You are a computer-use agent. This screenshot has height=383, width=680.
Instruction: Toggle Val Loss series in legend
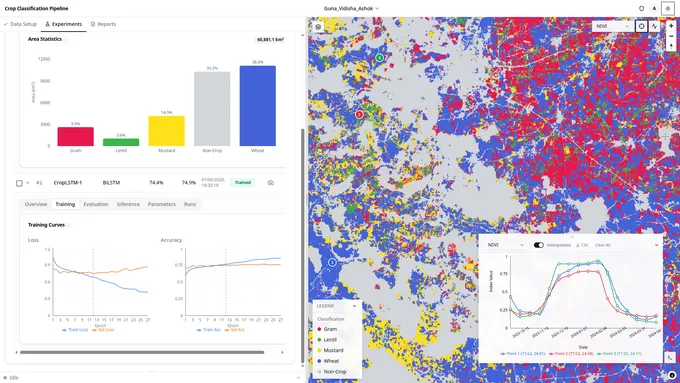[x=103, y=330]
